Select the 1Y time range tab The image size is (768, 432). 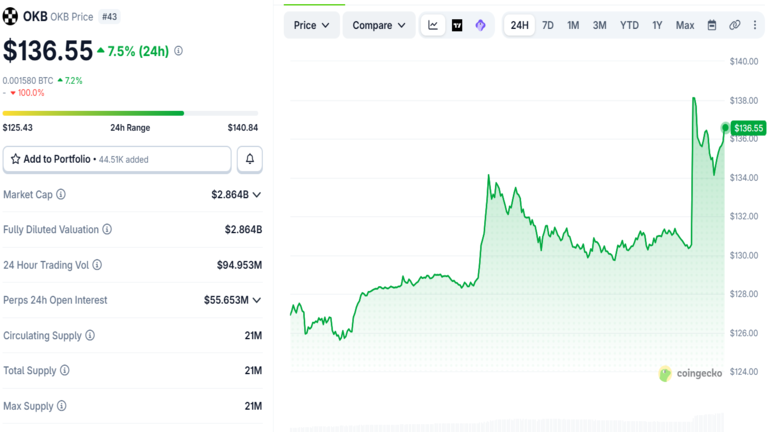pyautogui.click(x=657, y=25)
